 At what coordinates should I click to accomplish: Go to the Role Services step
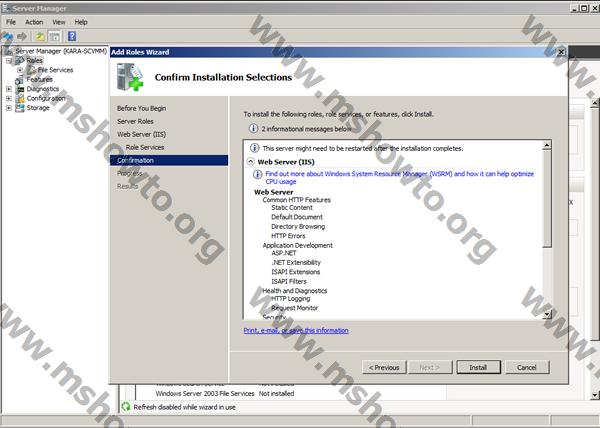145,147
